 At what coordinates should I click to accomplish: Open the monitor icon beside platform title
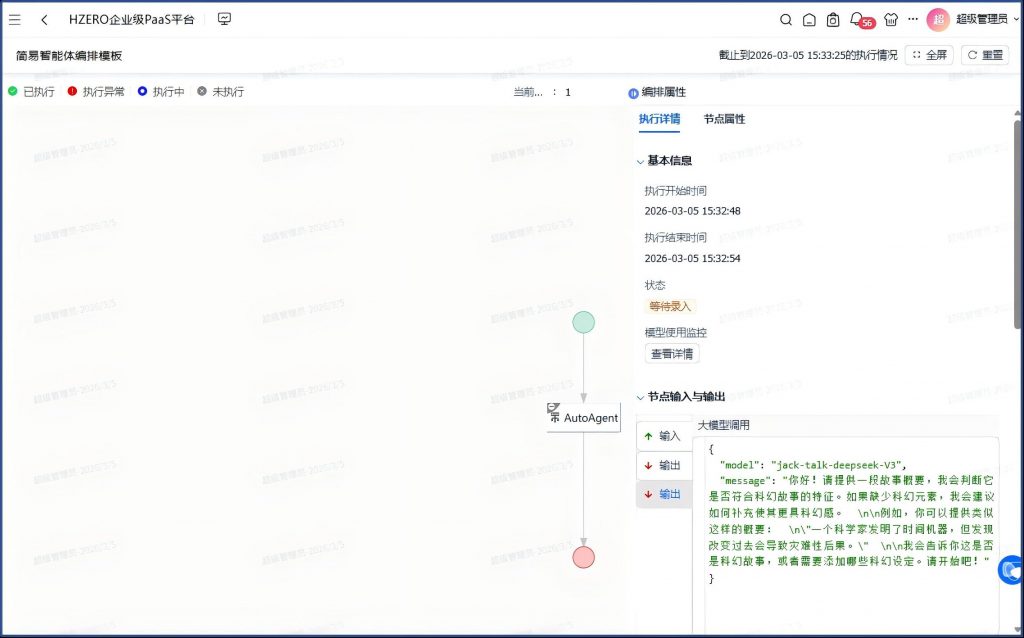pyautogui.click(x=224, y=19)
